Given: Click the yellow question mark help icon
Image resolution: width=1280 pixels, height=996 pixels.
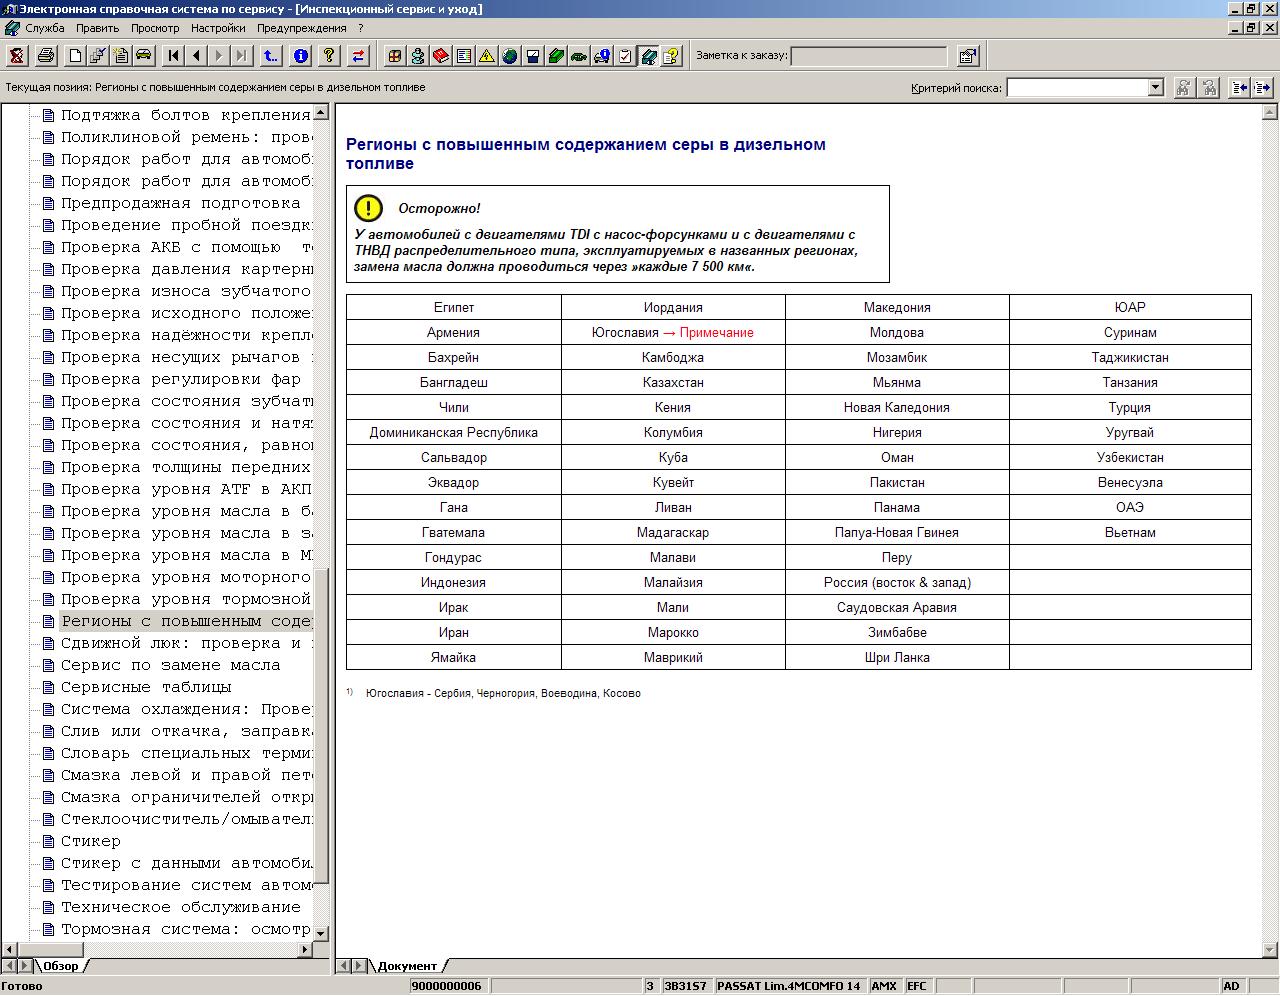Looking at the screenshot, I should pyautogui.click(x=329, y=56).
